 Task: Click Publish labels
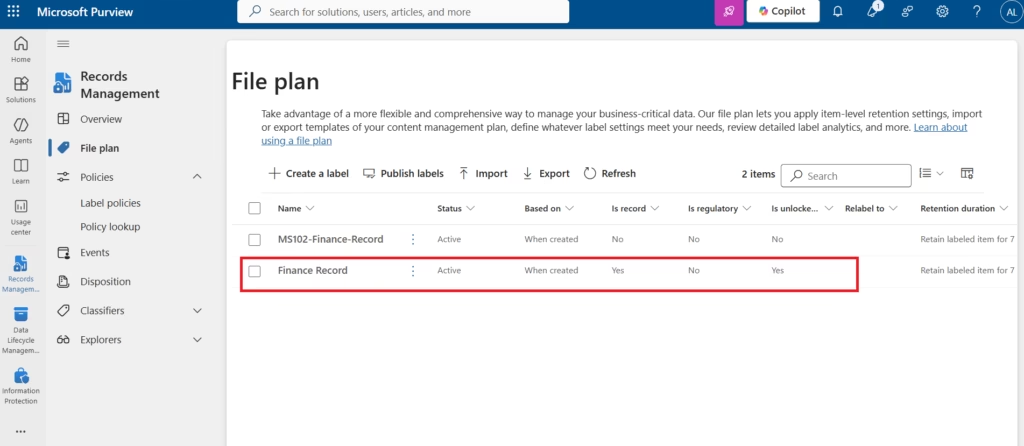pyautogui.click(x=403, y=174)
